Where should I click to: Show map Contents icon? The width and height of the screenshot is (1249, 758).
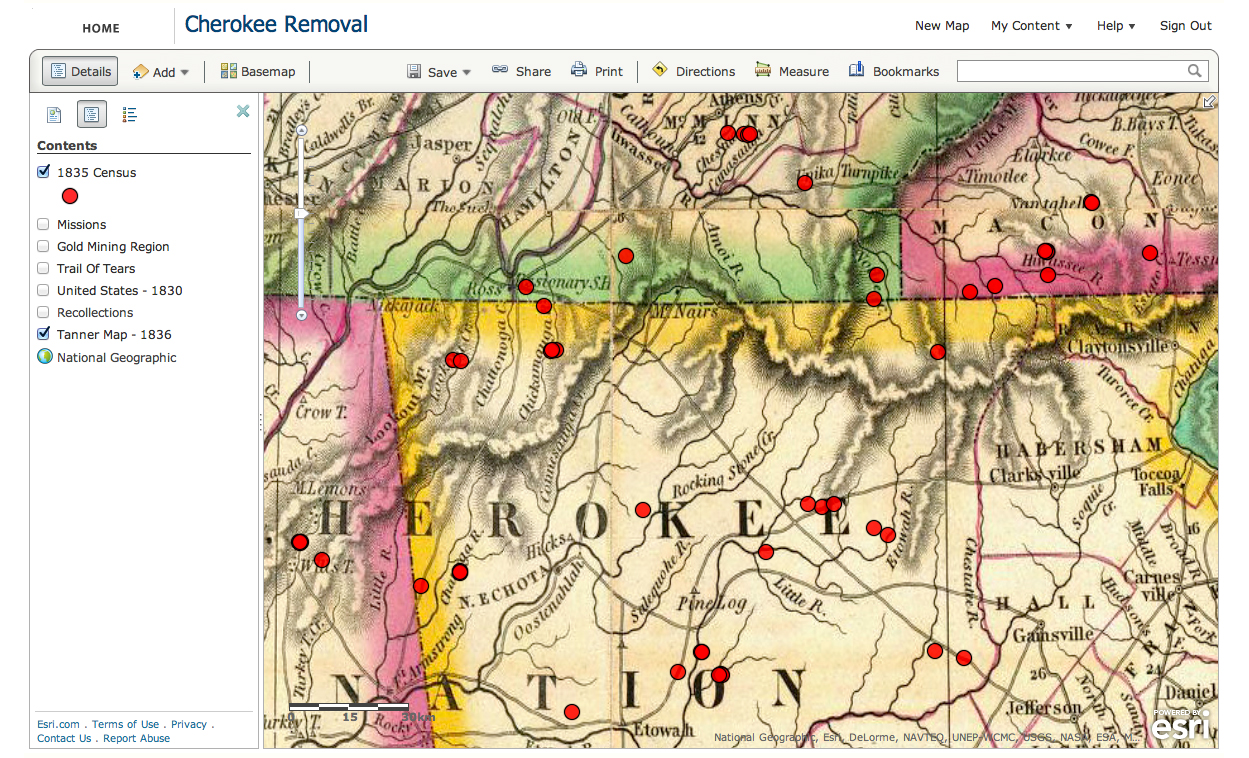tap(92, 115)
